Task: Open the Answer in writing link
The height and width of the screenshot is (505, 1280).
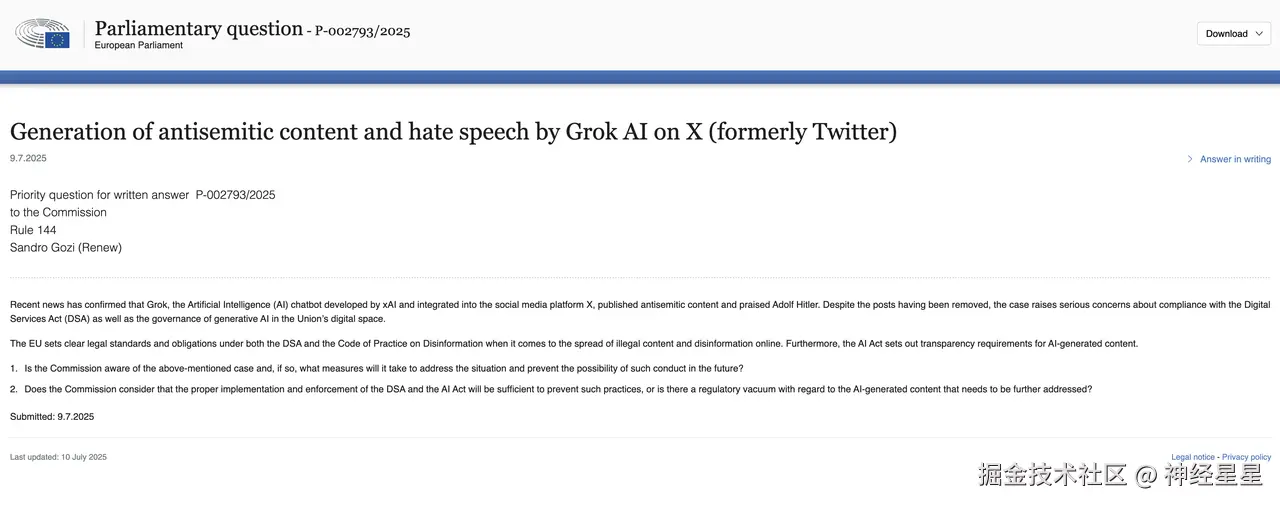Action: [1235, 159]
